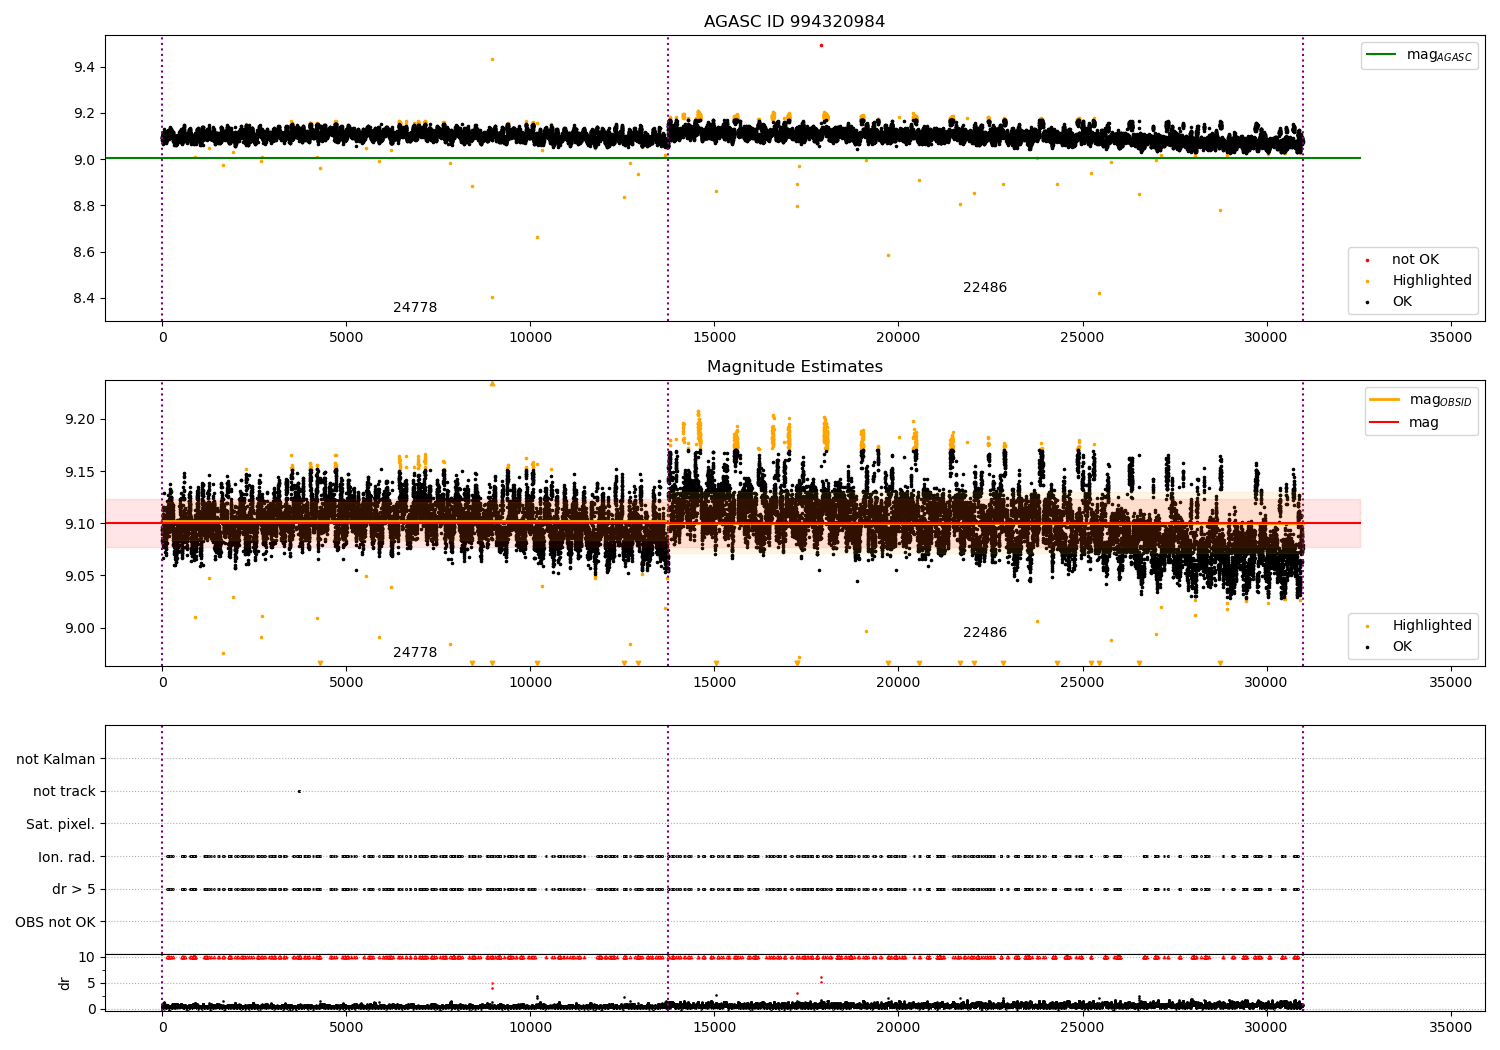This screenshot has width=1500, height=1050.
Task: Click the title "AGASC ID 994320984"
Action: pos(795,22)
